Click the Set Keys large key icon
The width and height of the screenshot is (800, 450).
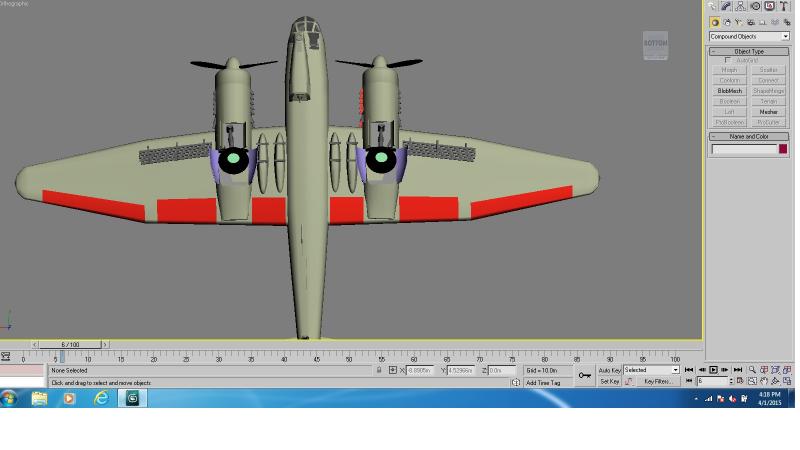(585, 376)
